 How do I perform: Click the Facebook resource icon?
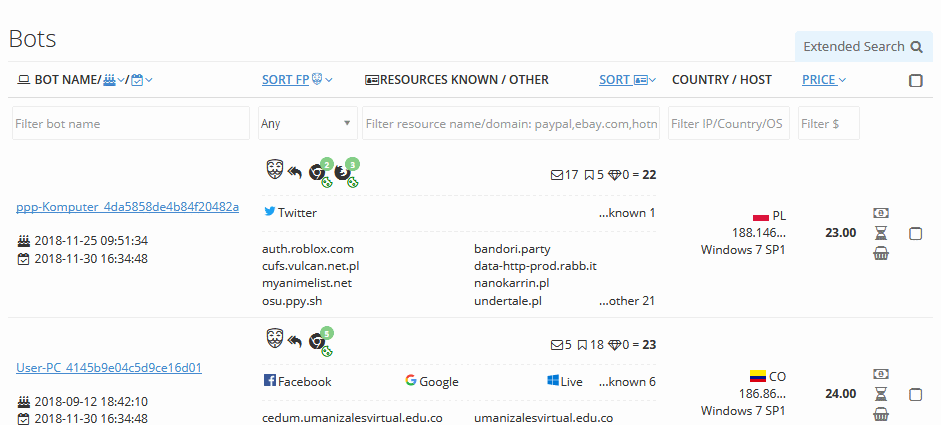click(269, 381)
